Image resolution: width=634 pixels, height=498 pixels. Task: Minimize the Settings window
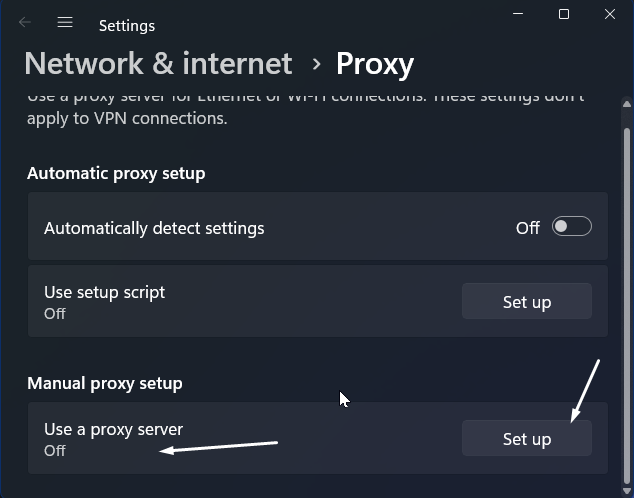coord(518,14)
